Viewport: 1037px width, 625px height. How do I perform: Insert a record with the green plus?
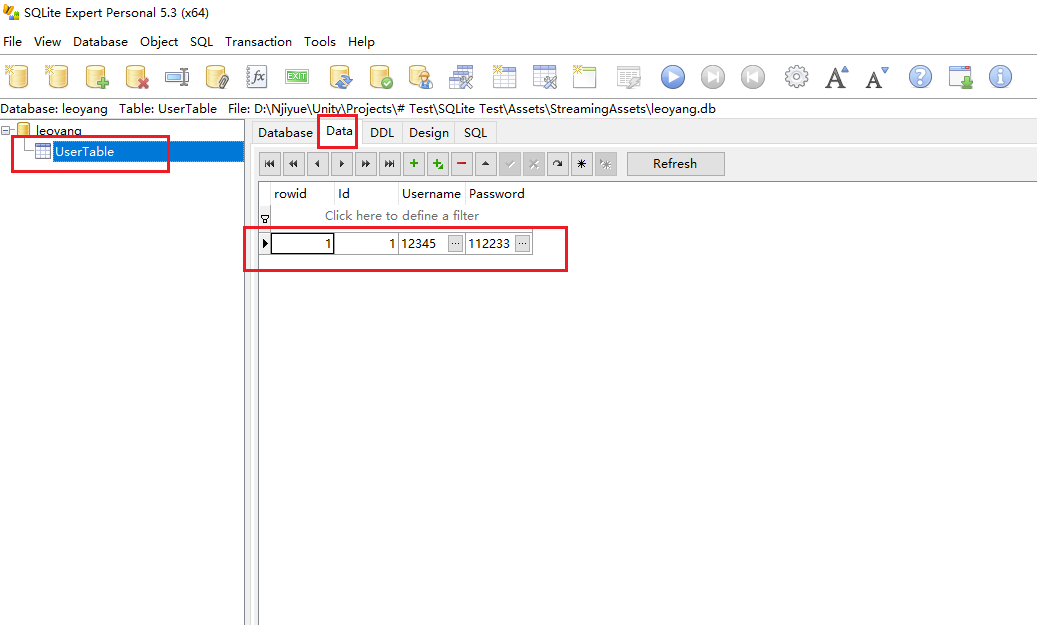(x=414, y=163)
